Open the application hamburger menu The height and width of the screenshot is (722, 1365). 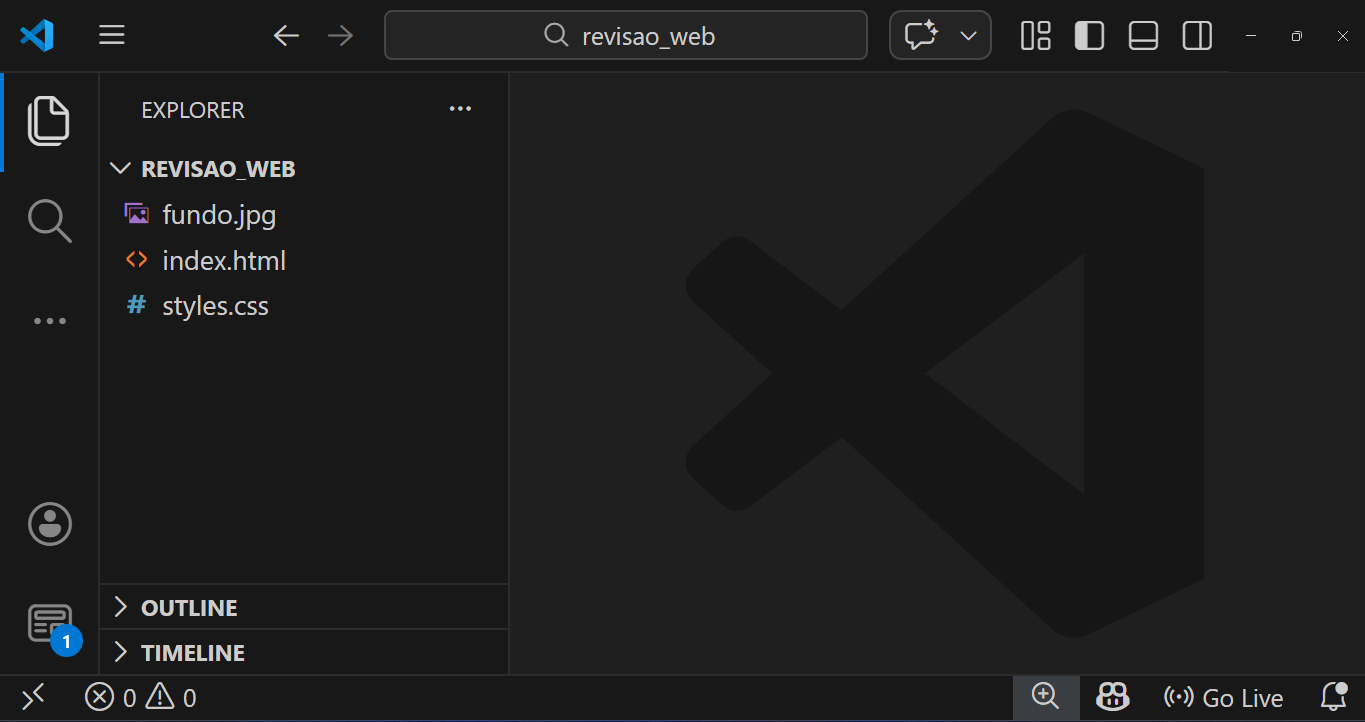point(111,35)
